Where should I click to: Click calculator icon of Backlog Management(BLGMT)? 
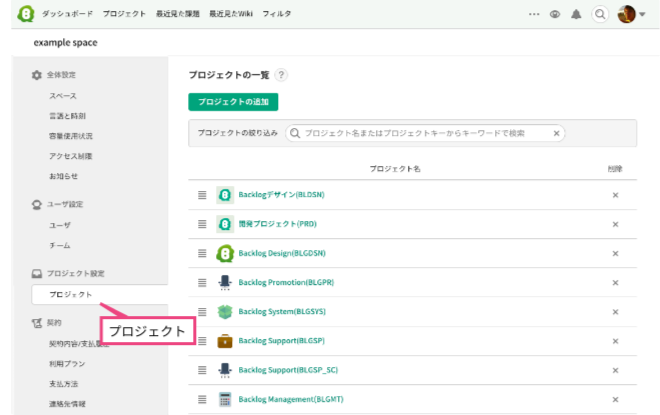click(225, 399)
